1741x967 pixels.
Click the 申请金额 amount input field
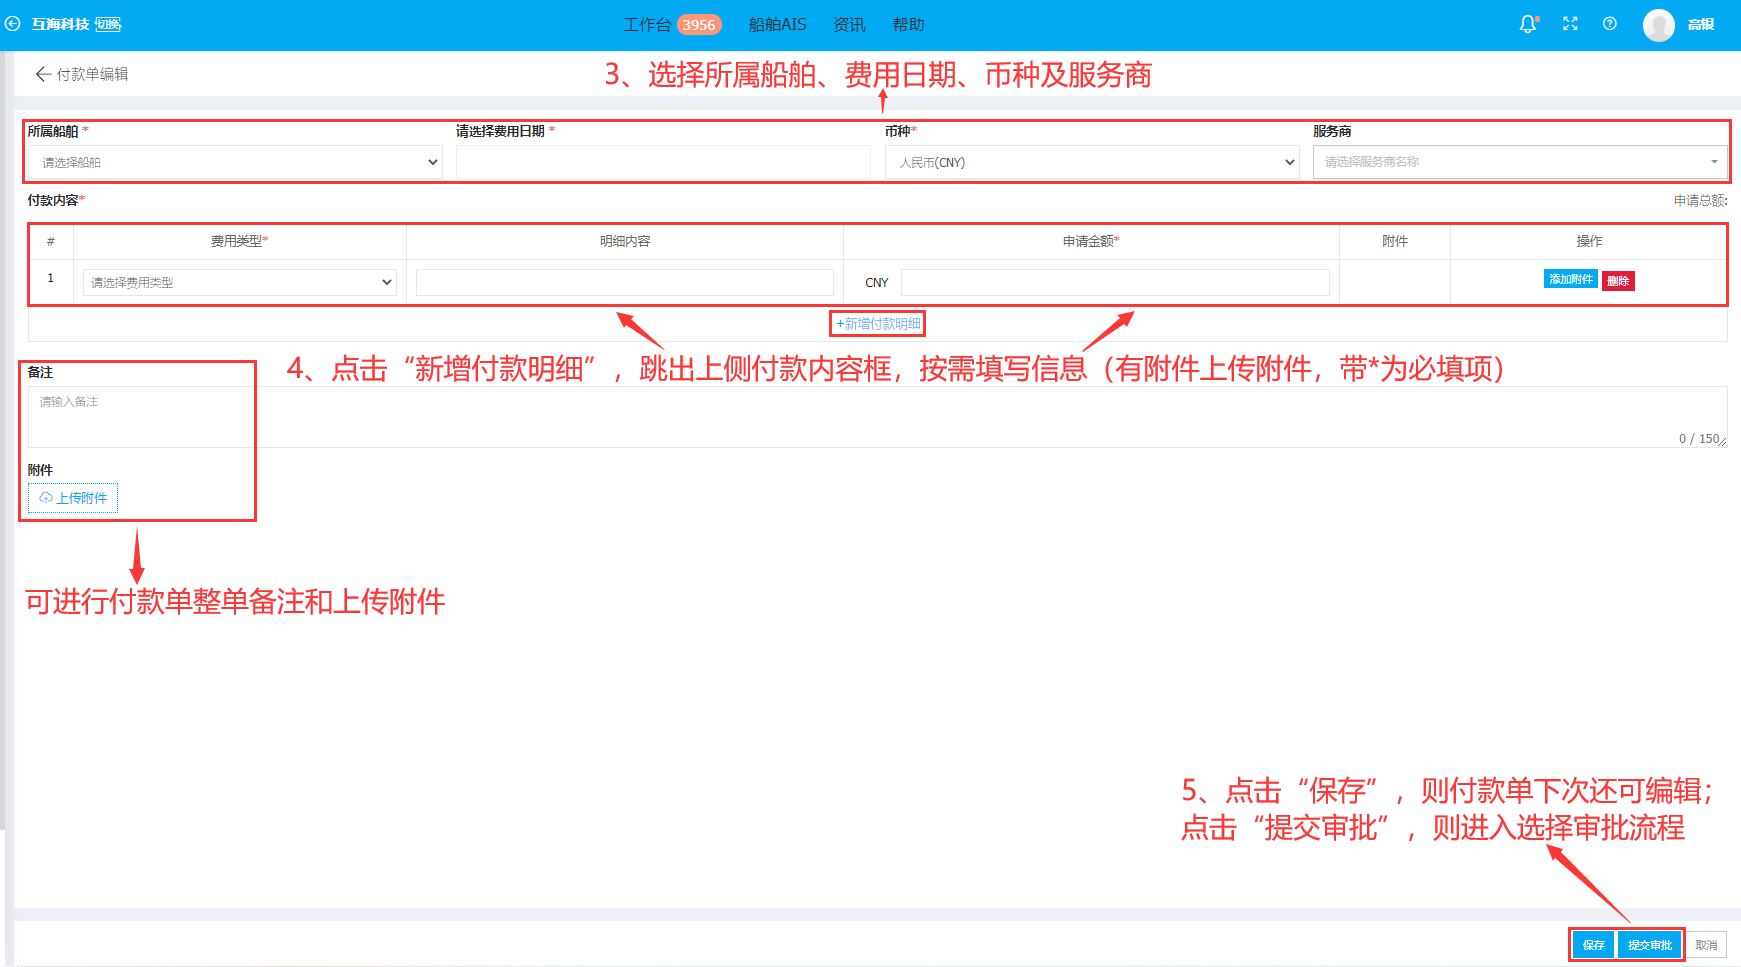[x=1115, y=282]
